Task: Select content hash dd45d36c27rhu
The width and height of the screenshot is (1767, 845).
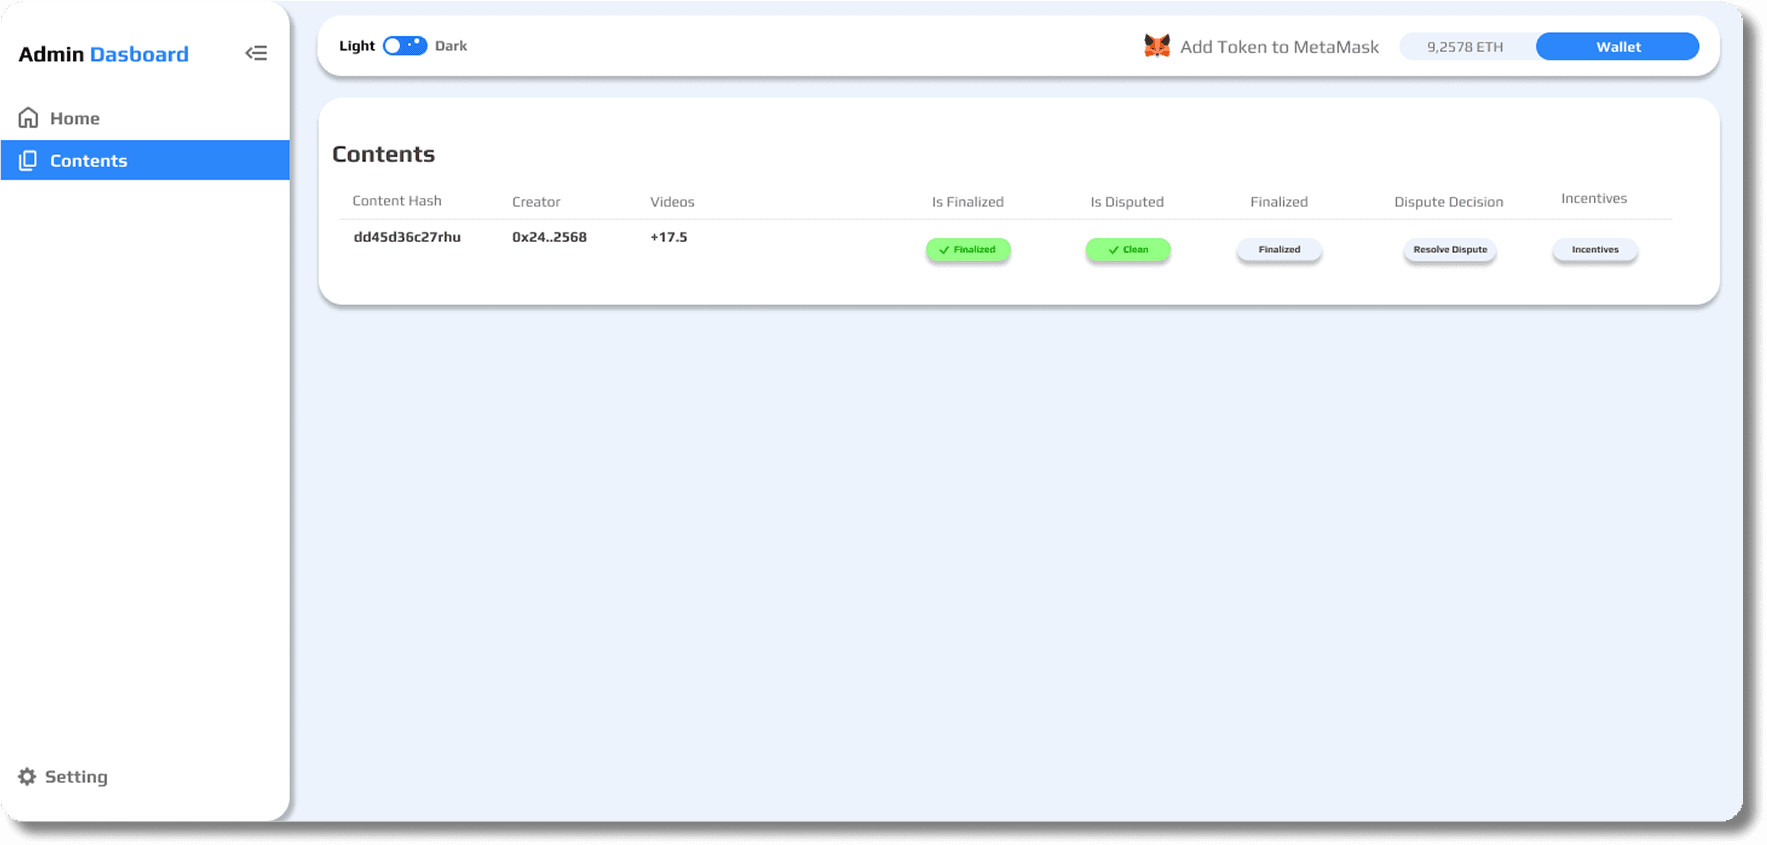Action: click(x=407, y=237)
